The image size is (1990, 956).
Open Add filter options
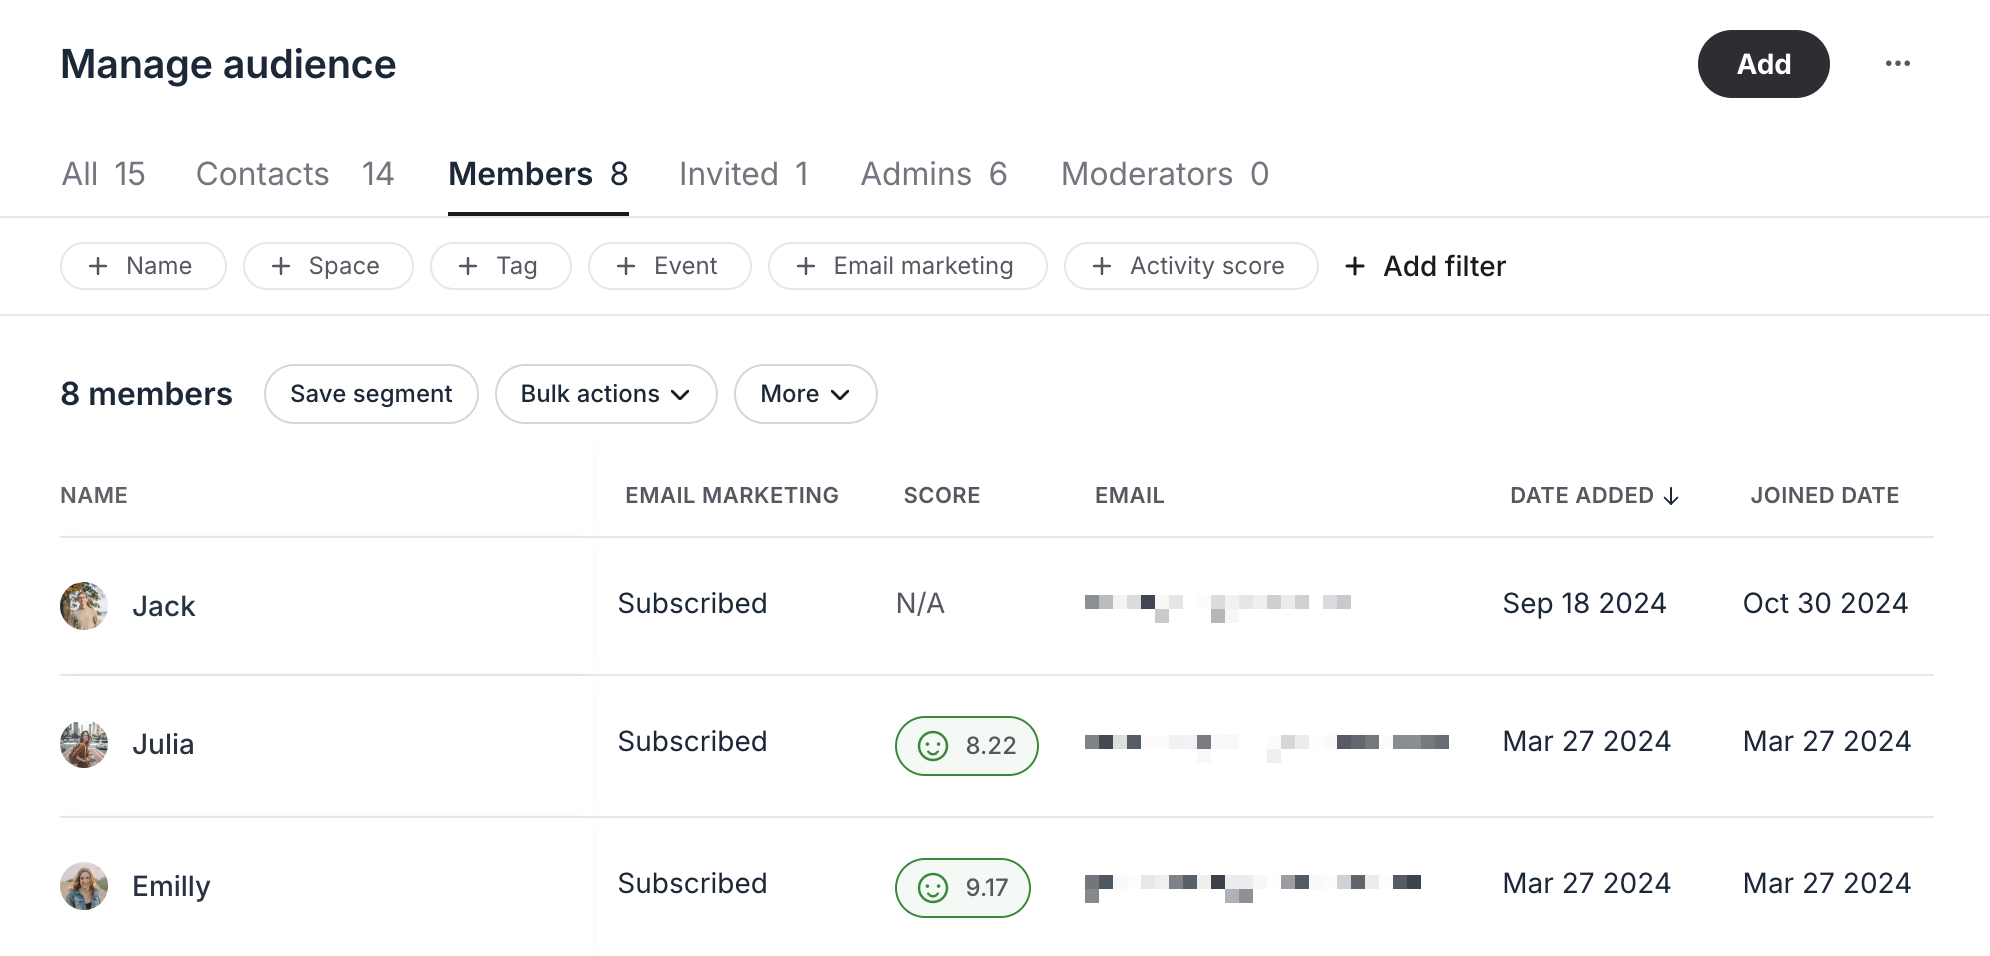(x=1424, y=266)
